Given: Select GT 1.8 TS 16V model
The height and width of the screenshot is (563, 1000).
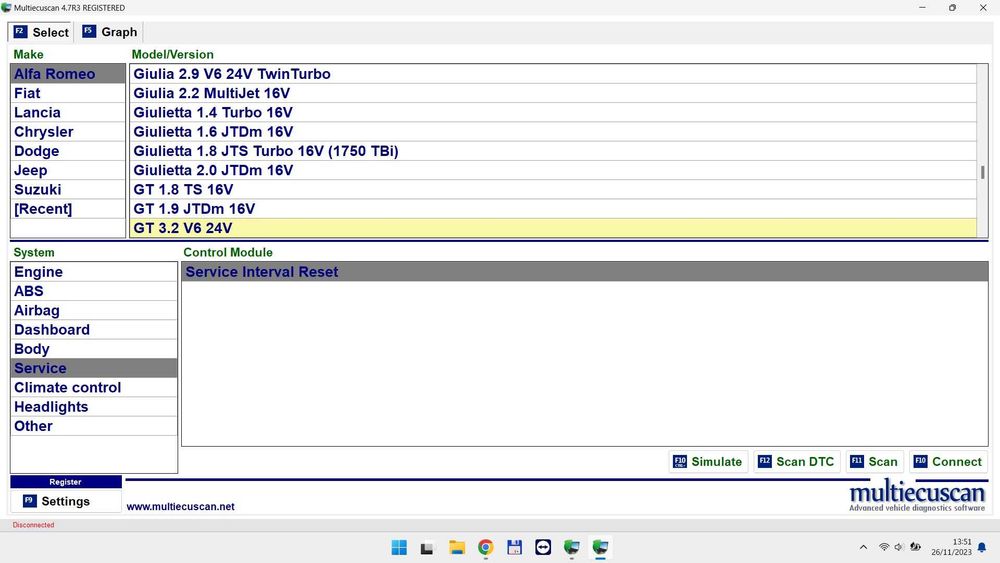Looking at the screenshot, I should (553, 189).
